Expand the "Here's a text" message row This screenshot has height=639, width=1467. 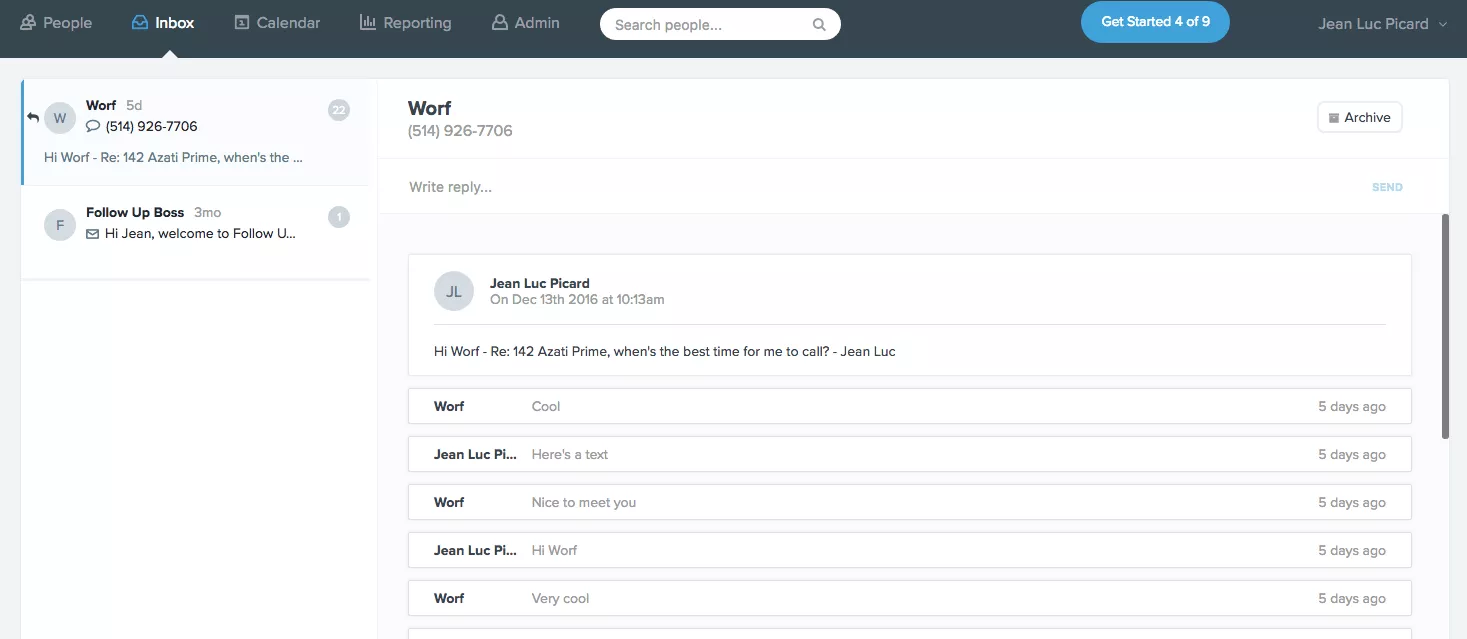(x=909, y=454)
